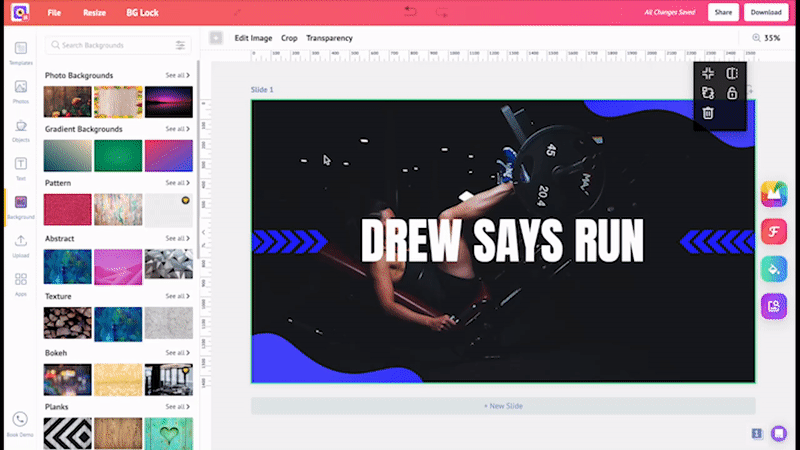Image resolution: width=800 pixels, height=450 pixels.
Task: Click the Book Demo phone icon
Action: pyautogui.click(x=20, y=419)
